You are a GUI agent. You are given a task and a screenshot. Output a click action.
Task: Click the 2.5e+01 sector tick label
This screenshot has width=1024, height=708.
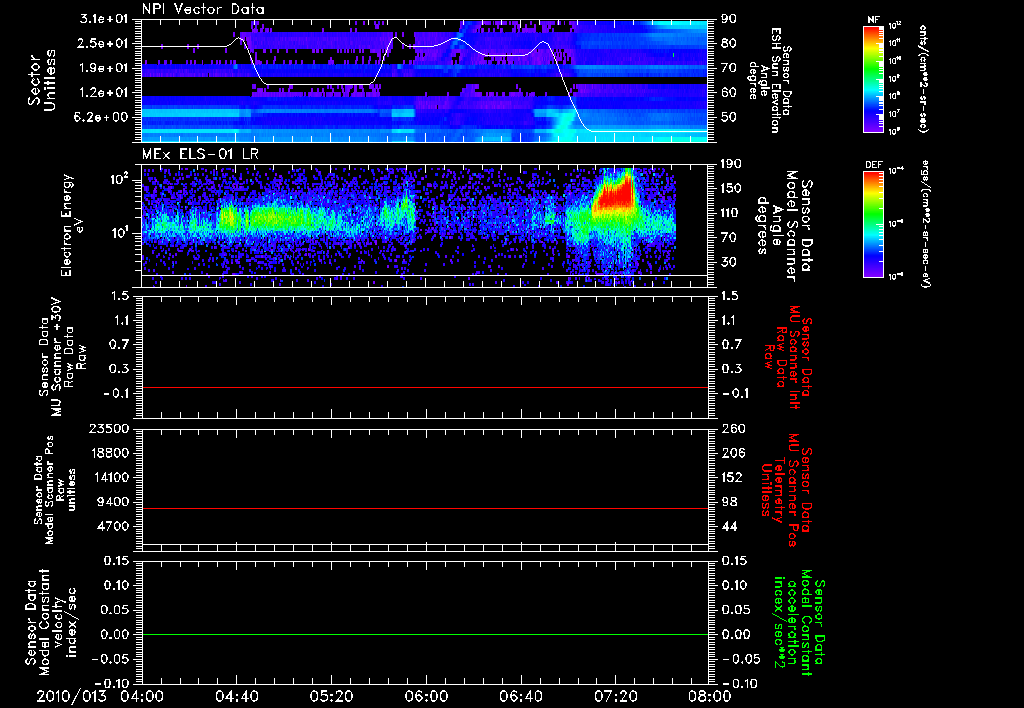pos(104,44)
